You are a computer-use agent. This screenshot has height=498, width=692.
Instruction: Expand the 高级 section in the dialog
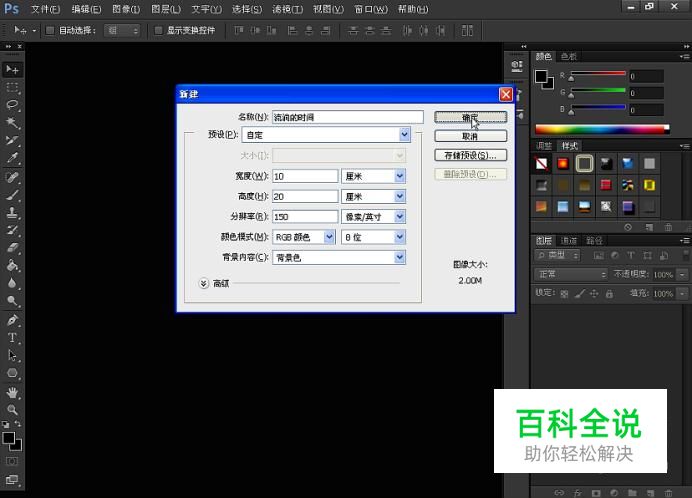pos(204,283)
